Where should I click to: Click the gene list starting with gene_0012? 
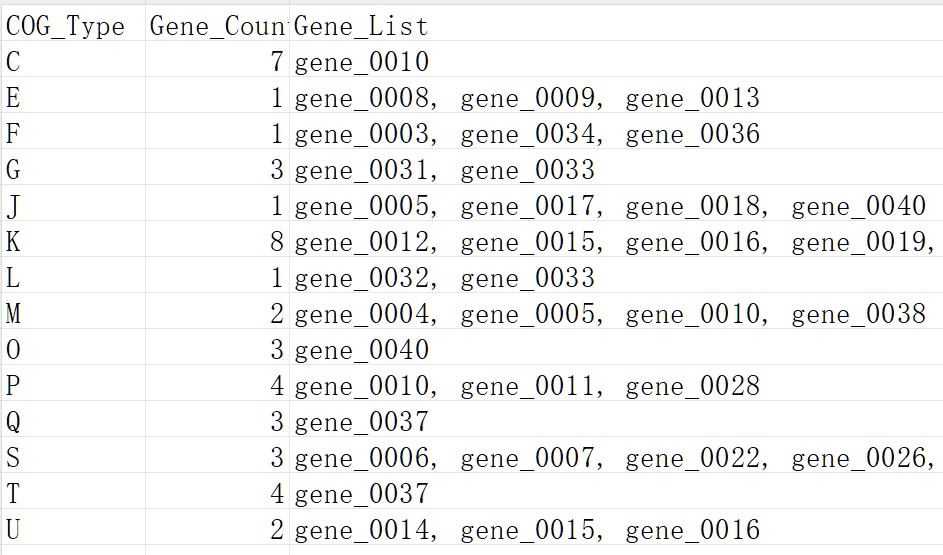[x=614, y=242]
